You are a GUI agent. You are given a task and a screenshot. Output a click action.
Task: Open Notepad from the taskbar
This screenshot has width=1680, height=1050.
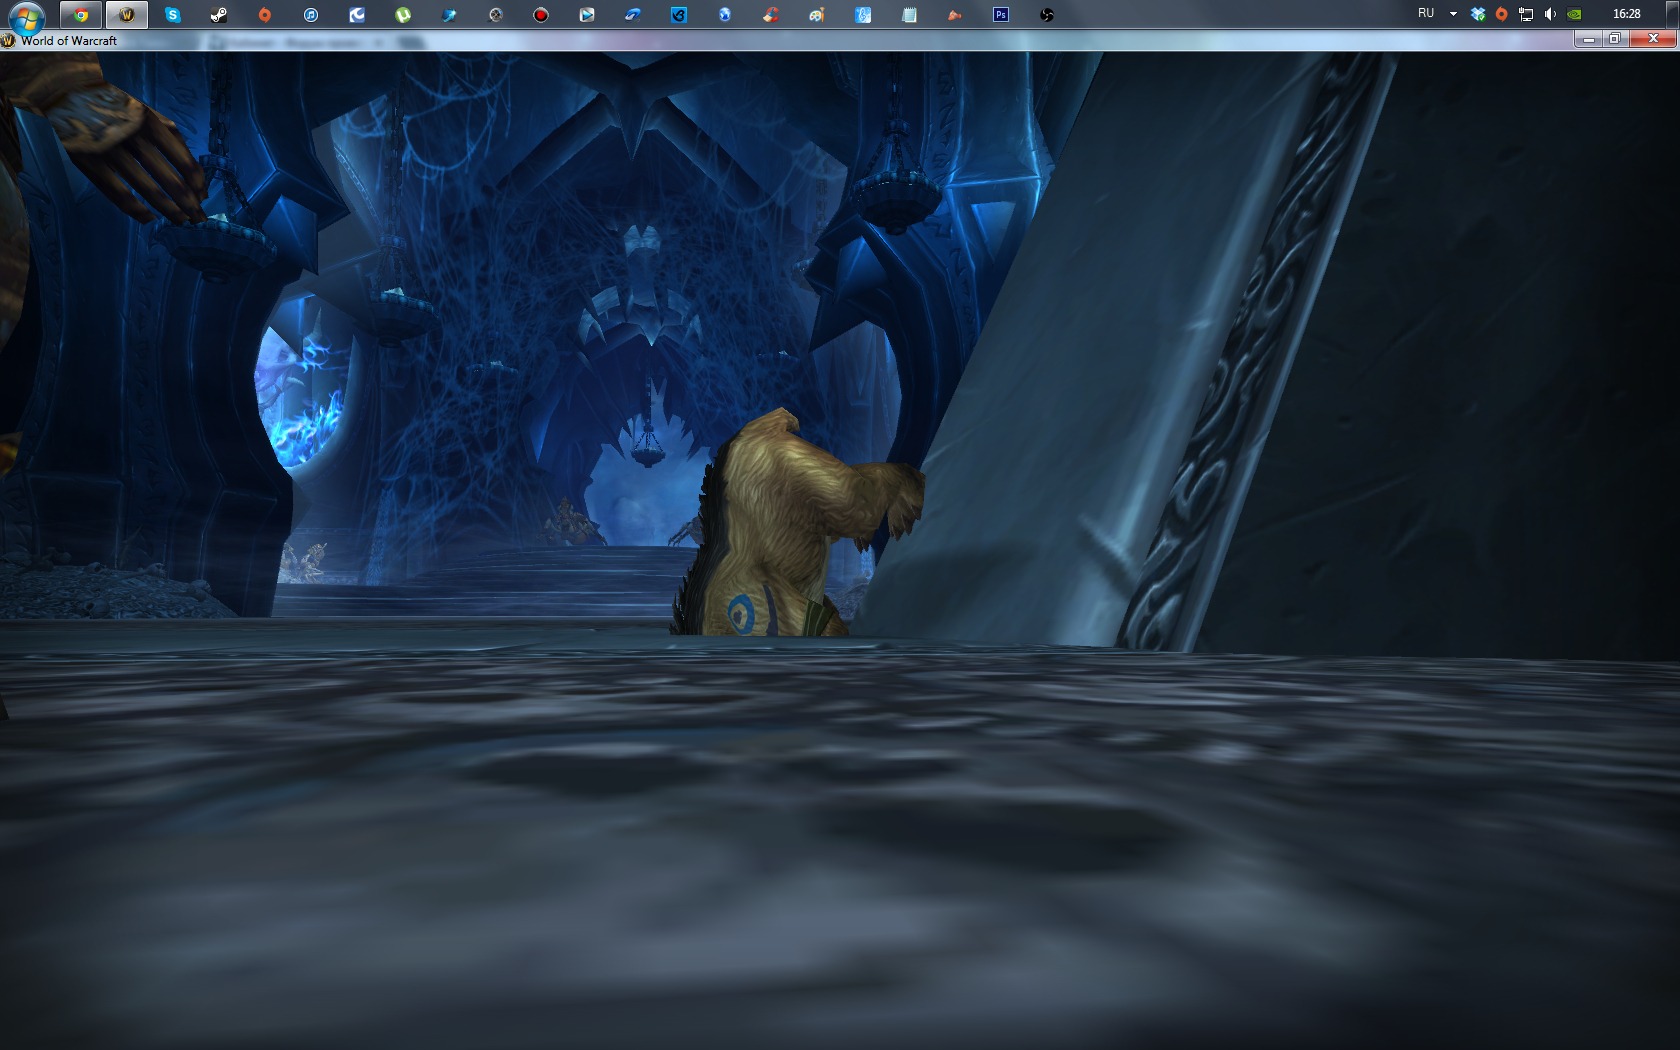click(x=909, y=14)
